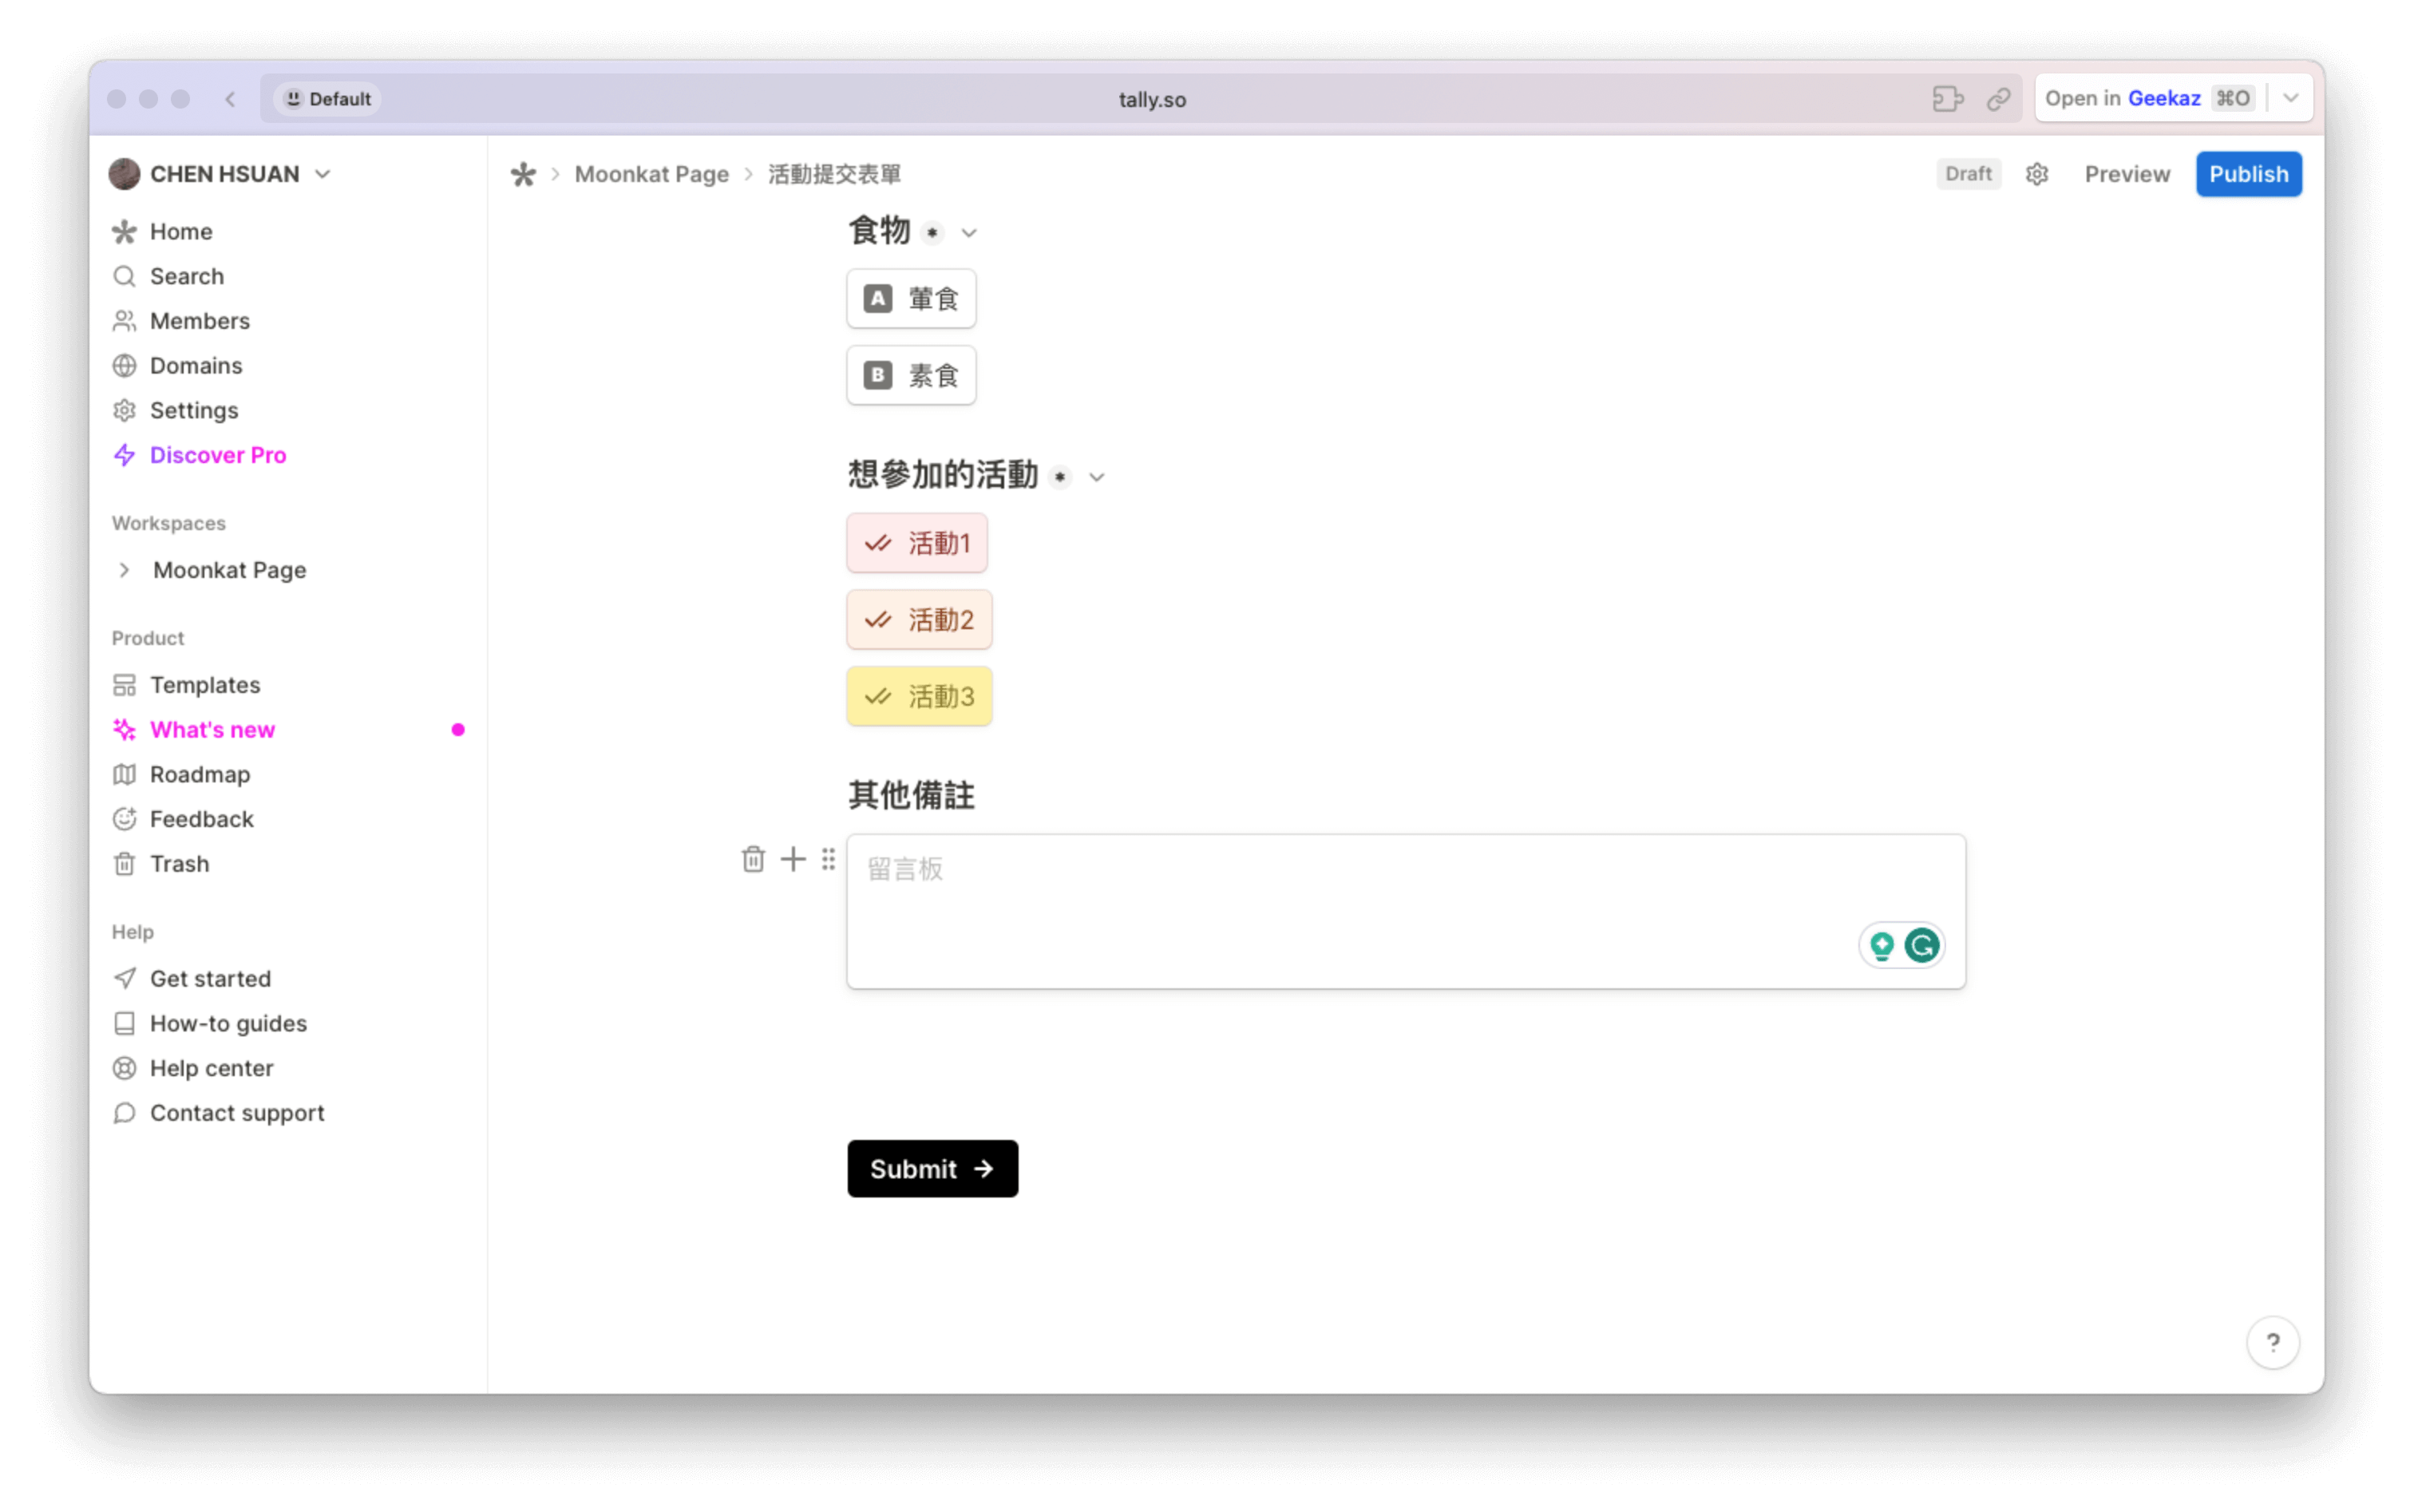Click the trash icon beside the textarea block

point(753,859)
